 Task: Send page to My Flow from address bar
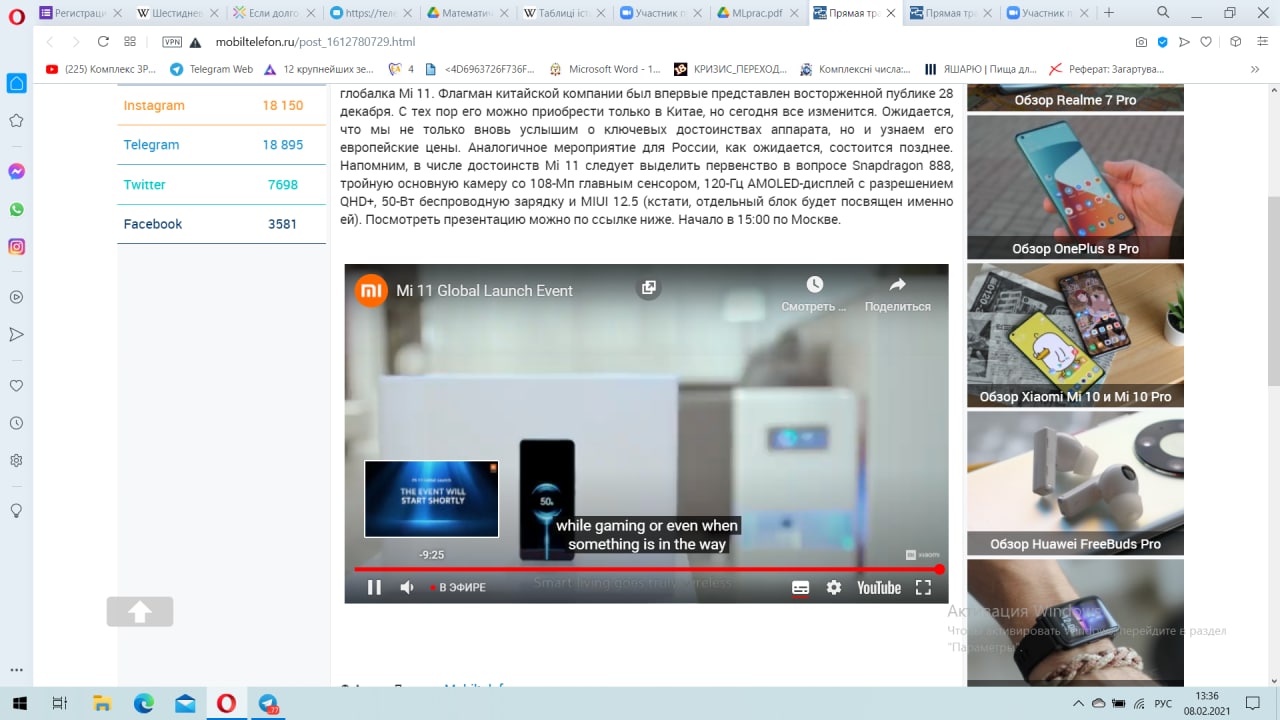[x=1184, y=42]
